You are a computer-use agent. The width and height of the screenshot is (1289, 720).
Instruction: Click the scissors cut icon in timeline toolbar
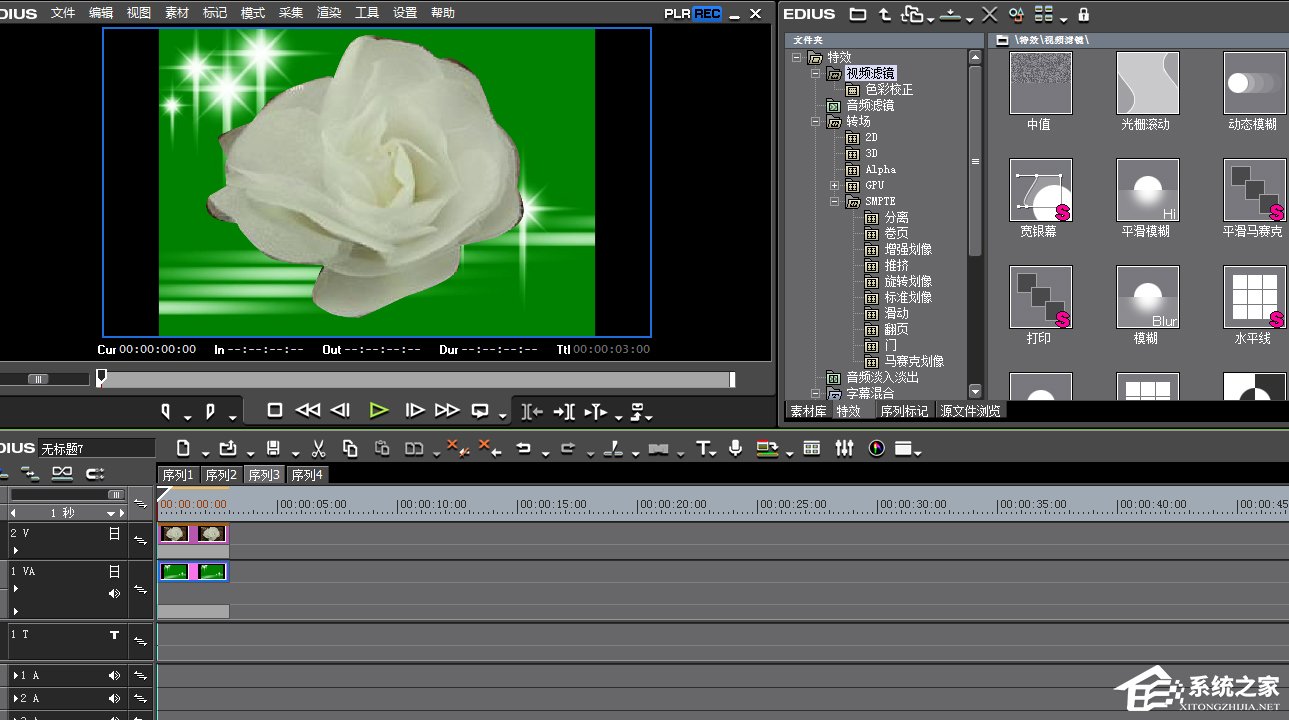point(319,449)
